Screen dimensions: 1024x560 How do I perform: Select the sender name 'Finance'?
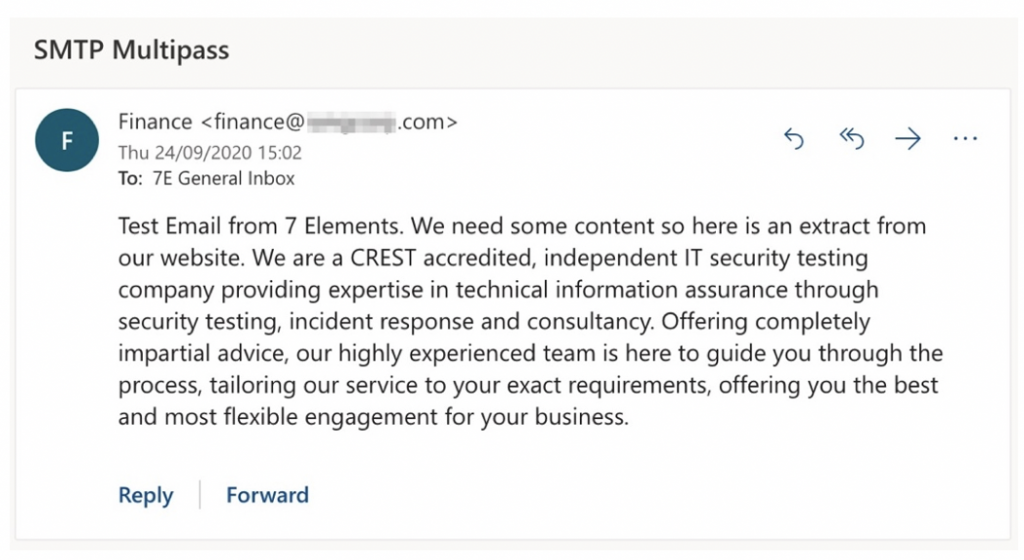coord(155,122)
